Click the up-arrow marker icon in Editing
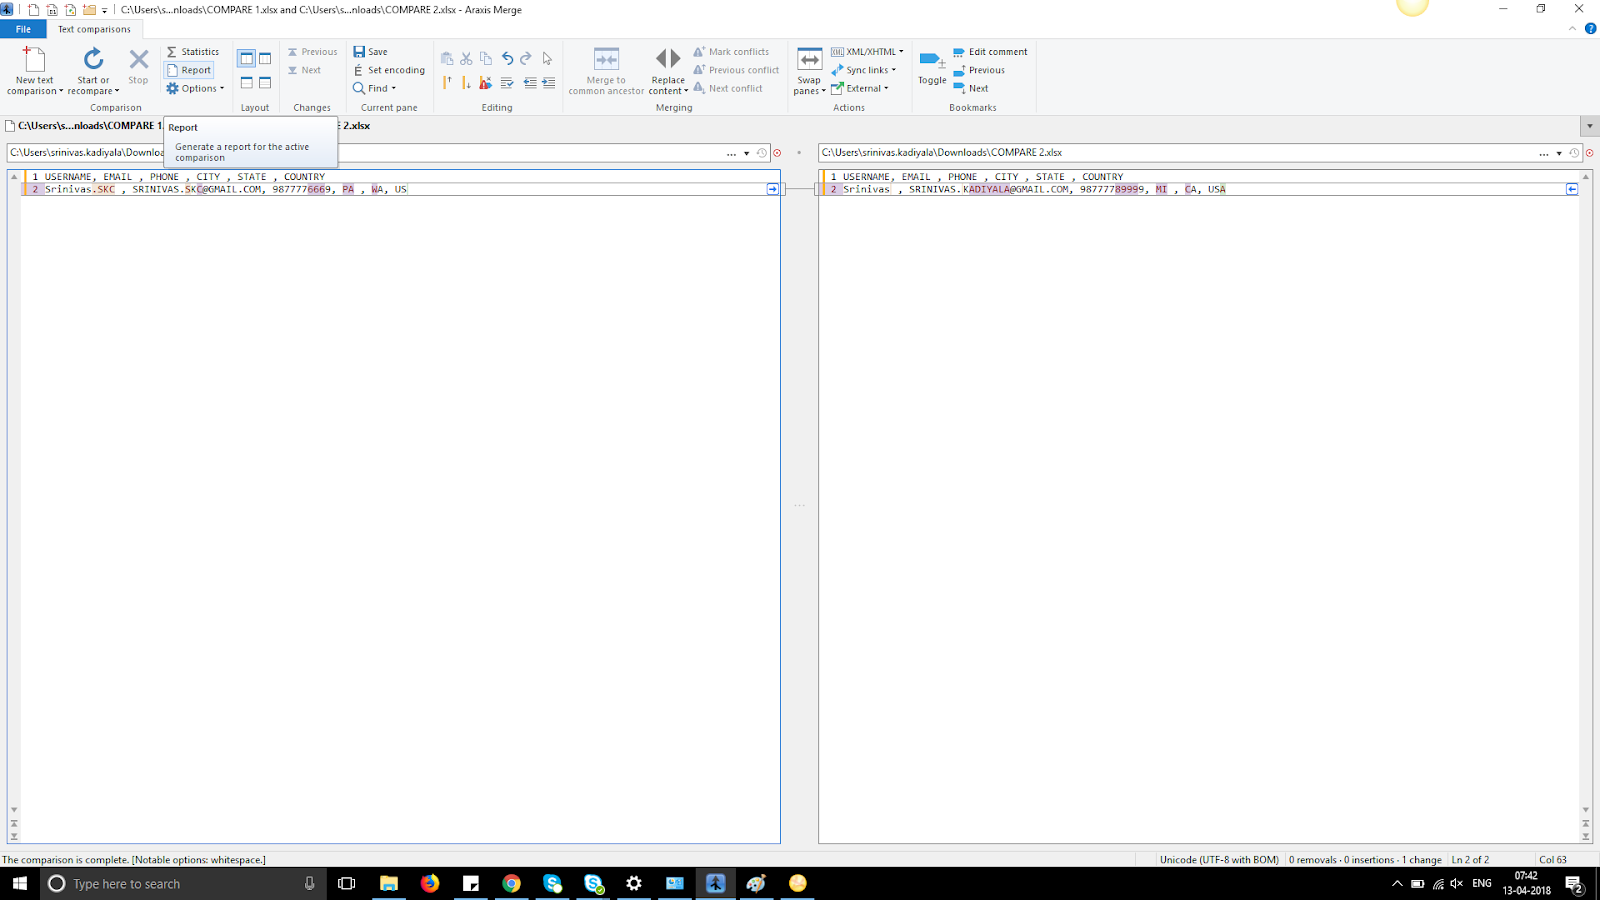The image size is (1600, 900). [447, 83]
